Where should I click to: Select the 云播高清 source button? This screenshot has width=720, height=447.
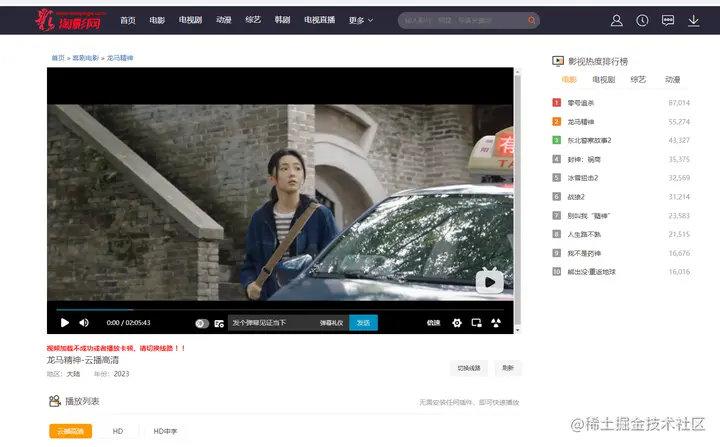pos(70,431)
